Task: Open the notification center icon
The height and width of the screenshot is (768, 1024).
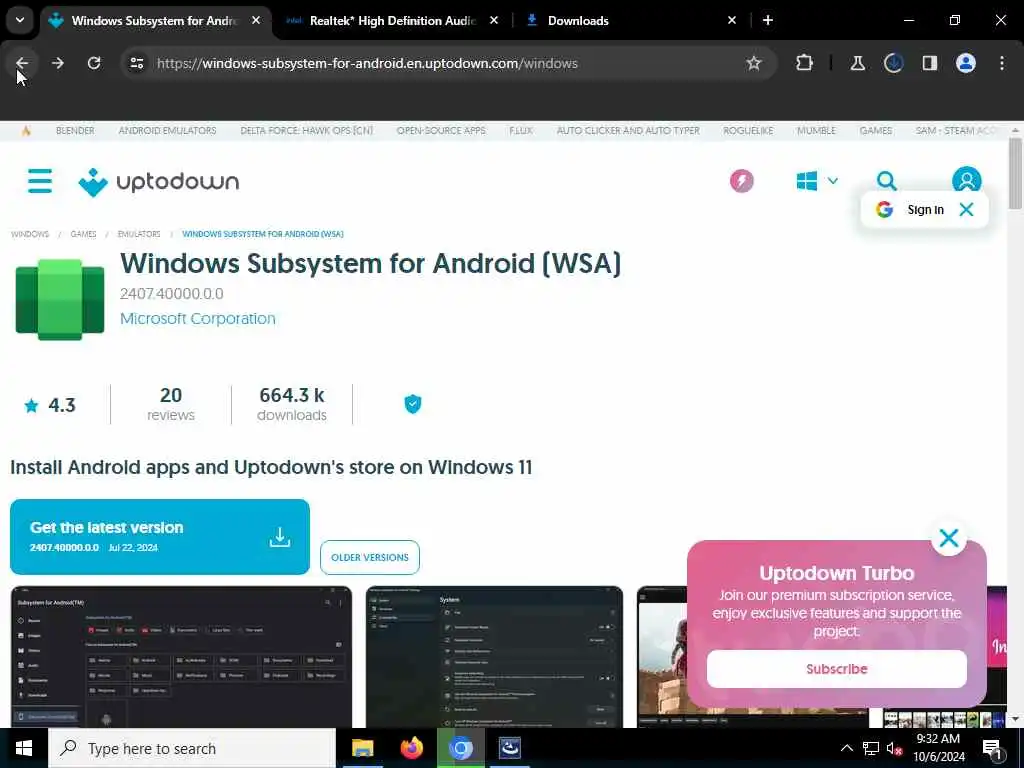Action: click(992, 748)
